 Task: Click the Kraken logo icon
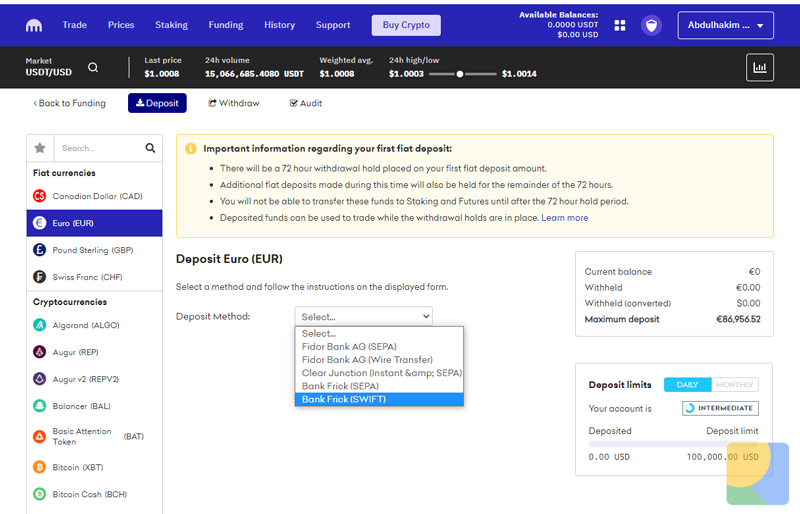coord(34,25)
